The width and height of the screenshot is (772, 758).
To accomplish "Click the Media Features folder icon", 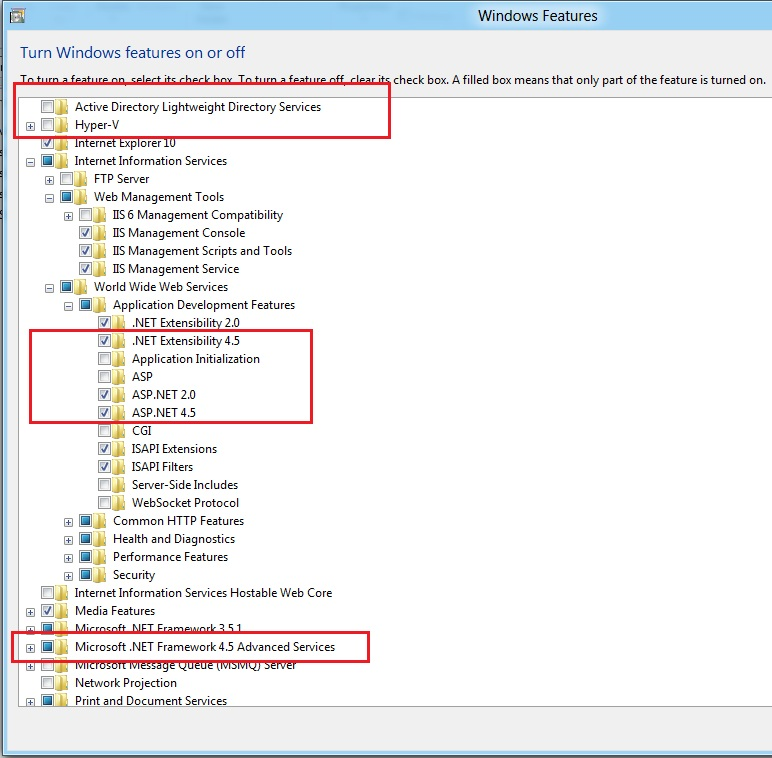I will pos(63,611).
